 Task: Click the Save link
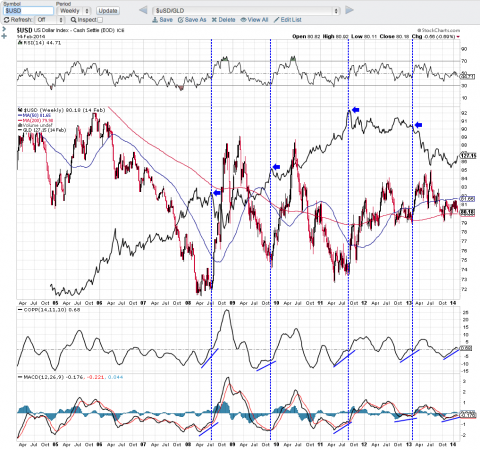click(x=162, y=20)
